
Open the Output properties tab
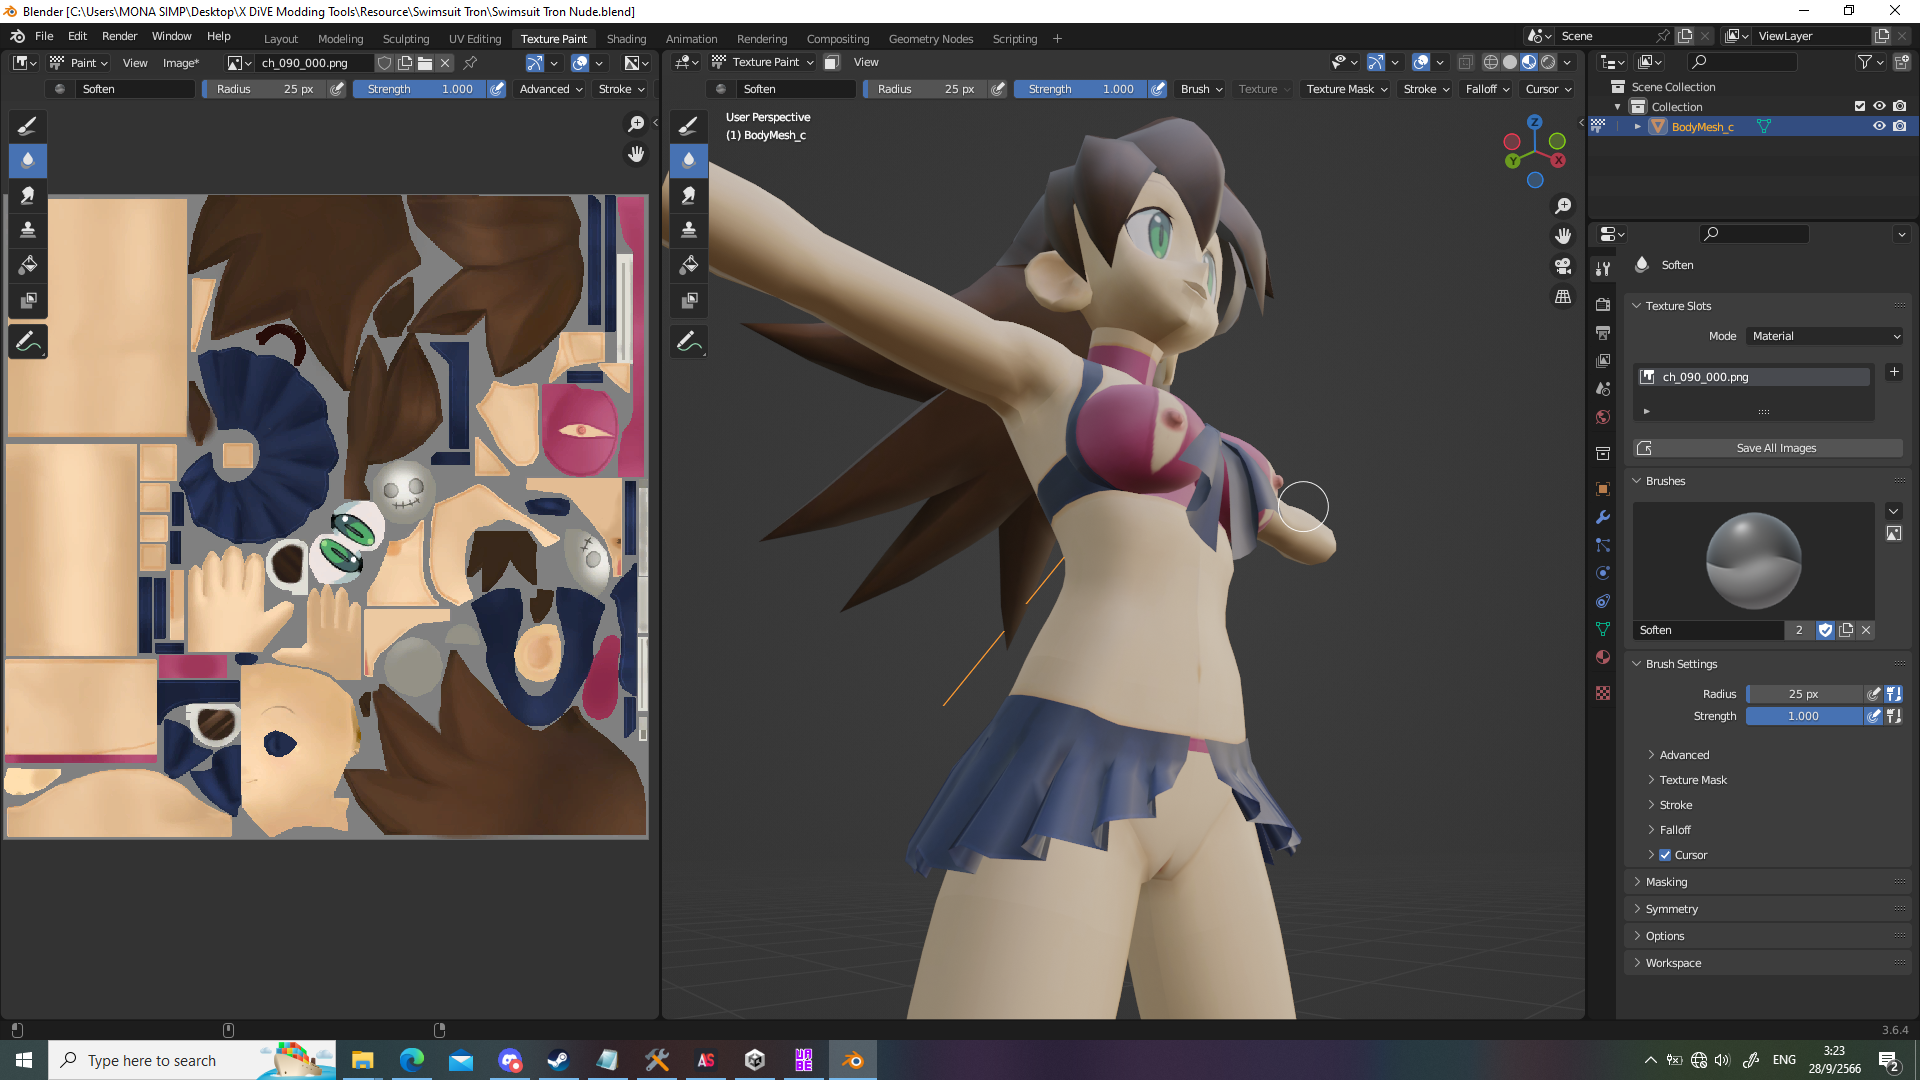point(1603,332)
